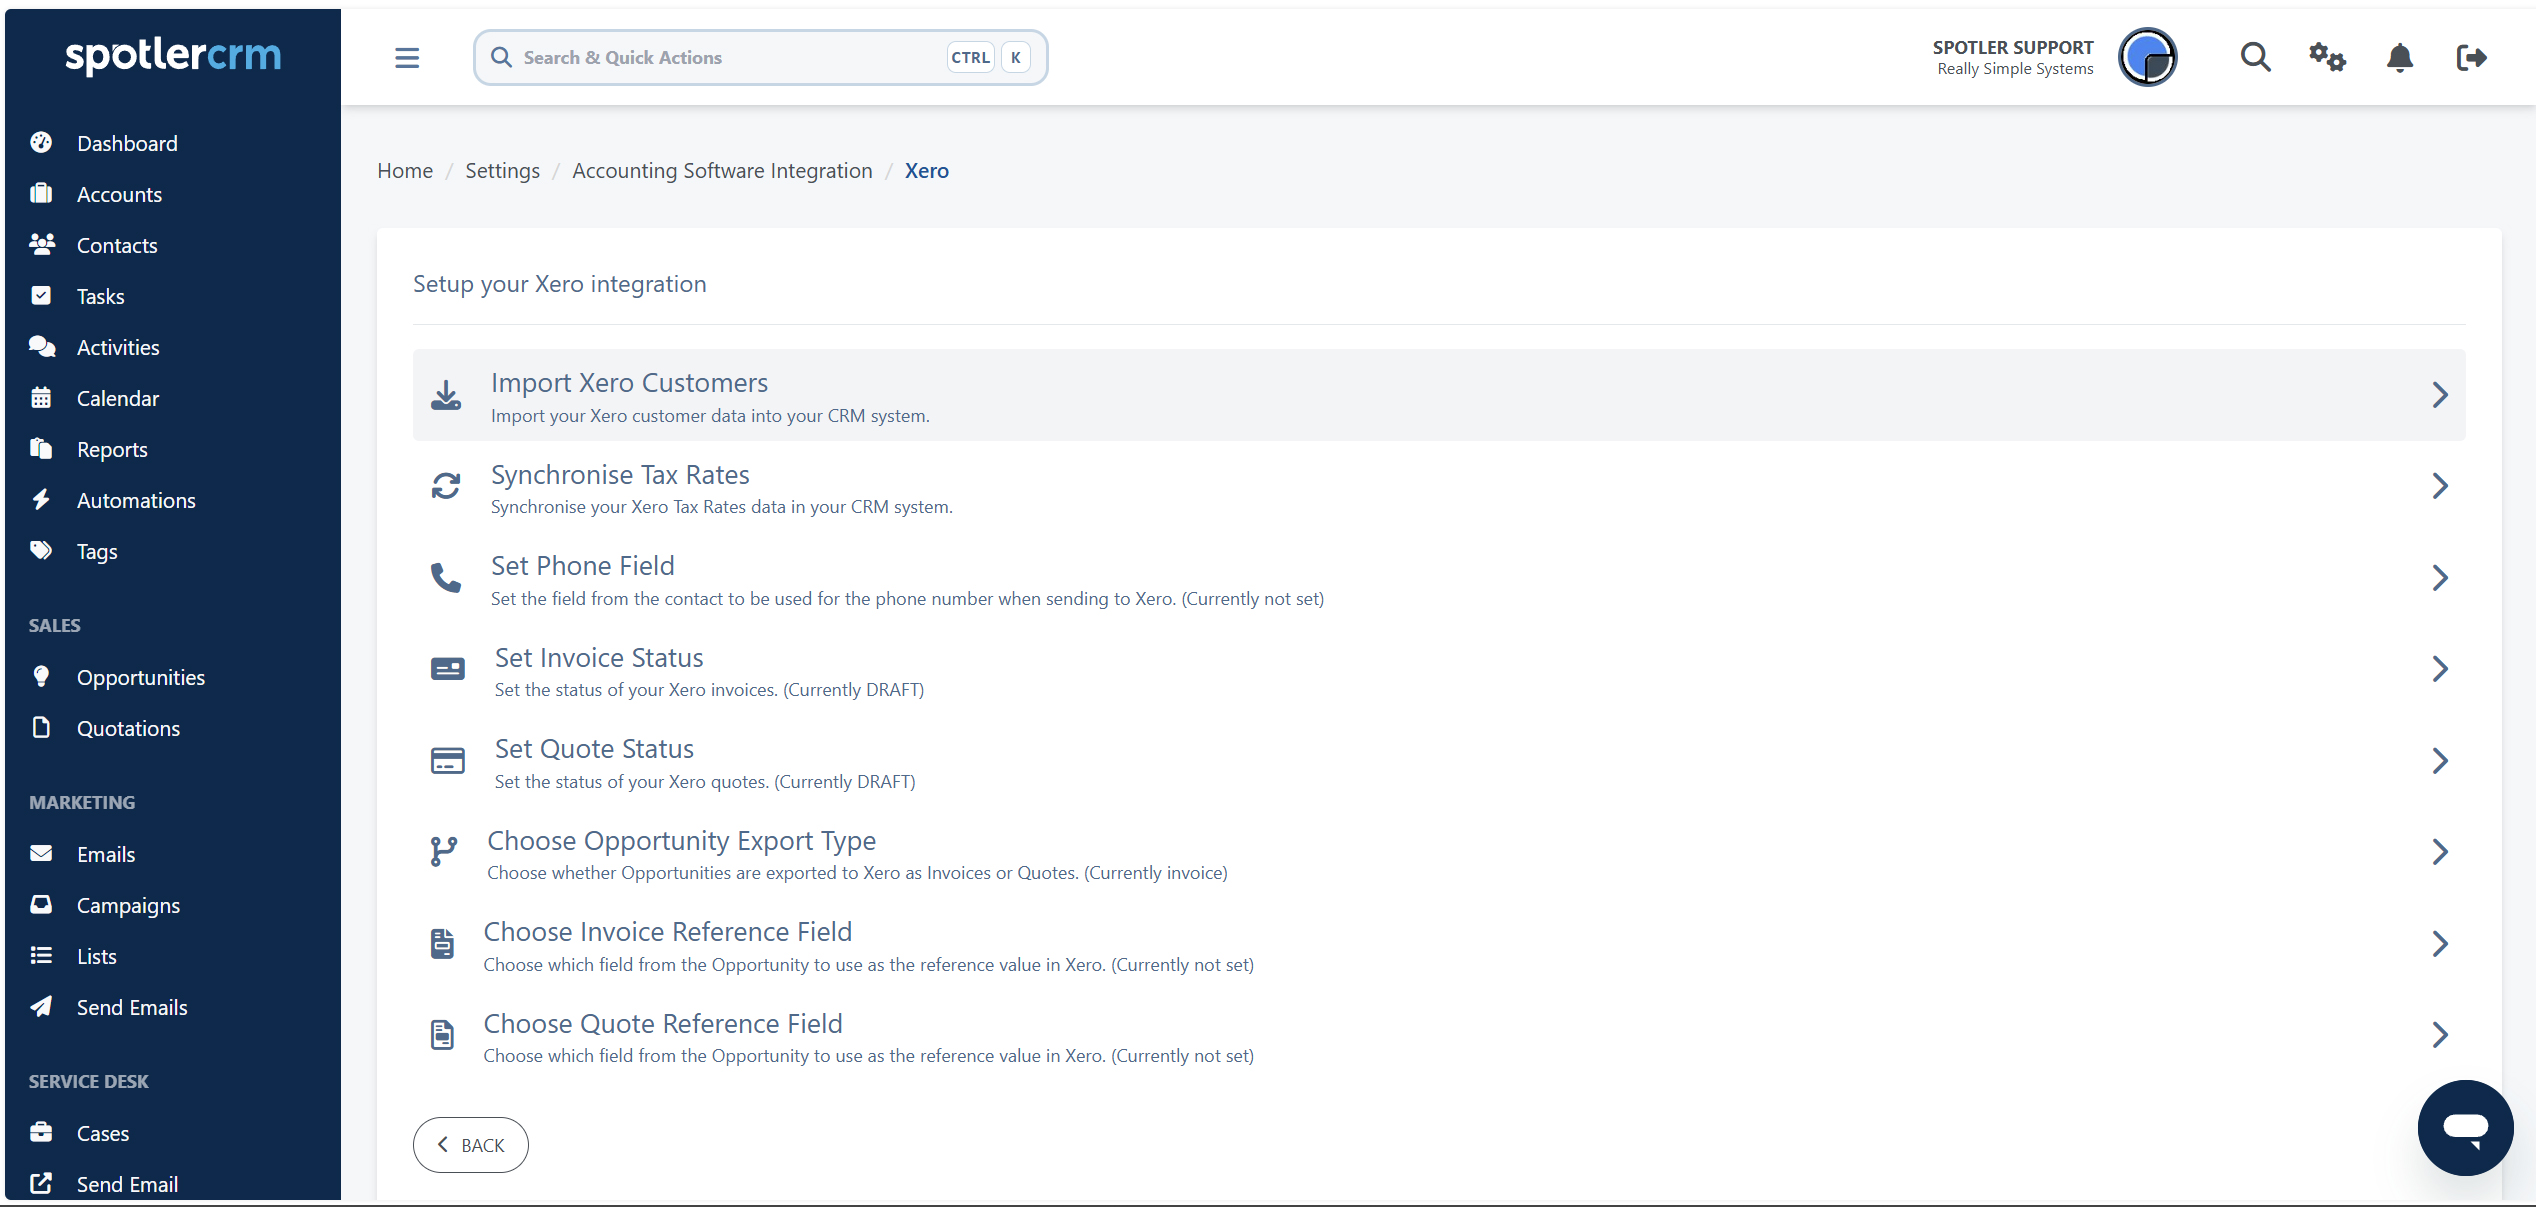Open Accounts from the sidebar menu
This screenshot has height=1207, width=2536.
coord(119,194)
